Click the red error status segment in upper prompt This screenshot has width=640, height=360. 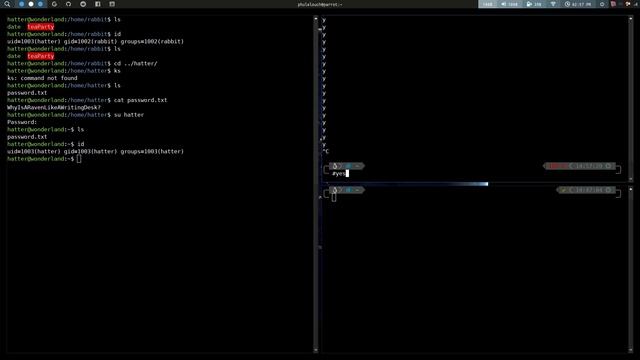point(558,166)
